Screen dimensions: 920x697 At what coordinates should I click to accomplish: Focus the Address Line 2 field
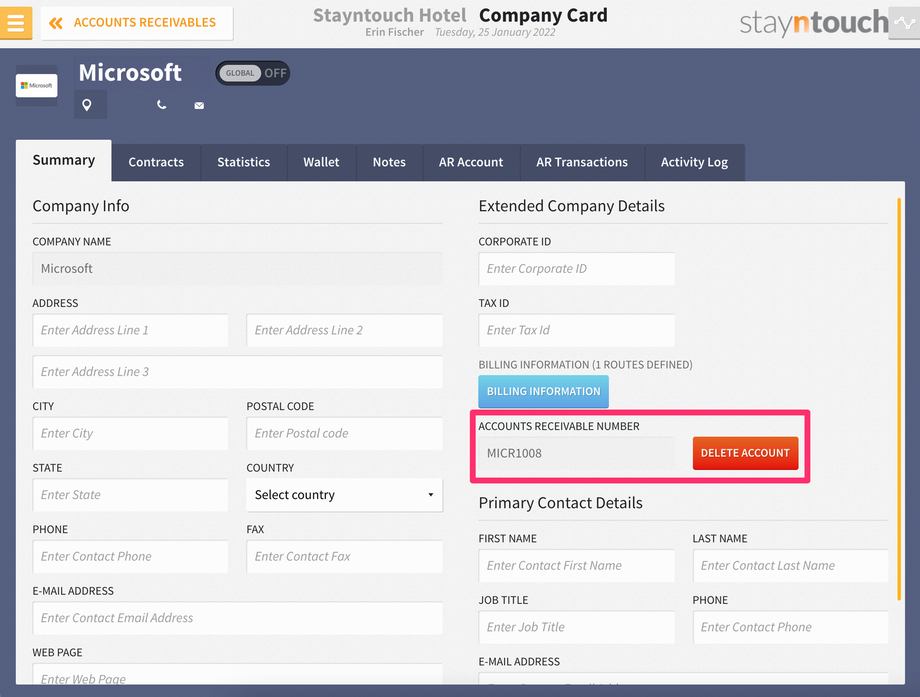pos(344,330)
